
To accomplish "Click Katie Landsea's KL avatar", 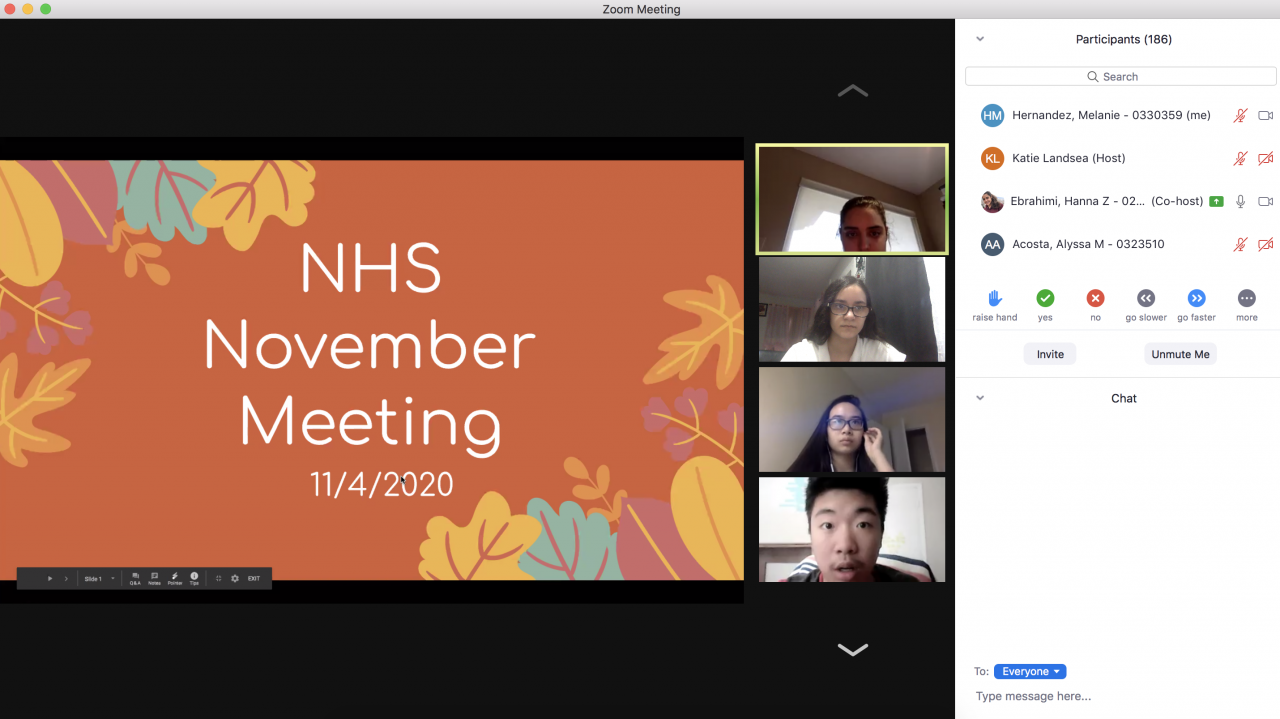I will (992, 158).
